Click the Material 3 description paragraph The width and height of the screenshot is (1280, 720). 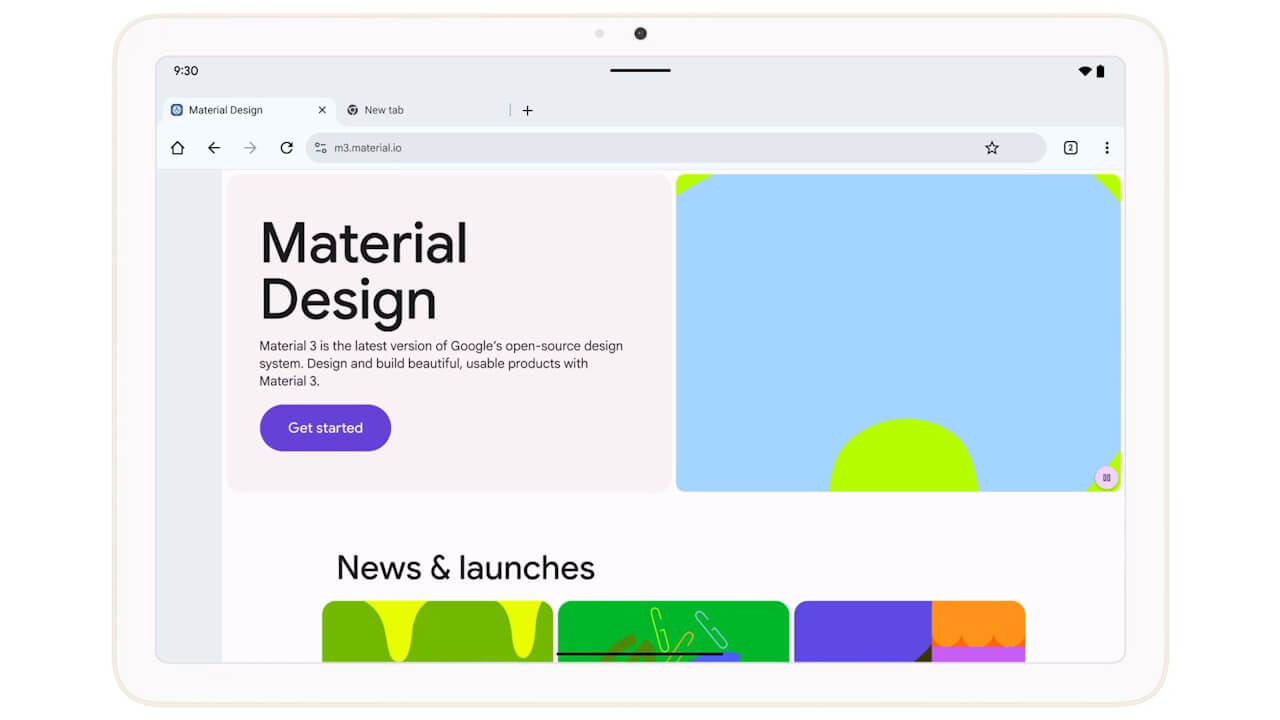[441, 364]
